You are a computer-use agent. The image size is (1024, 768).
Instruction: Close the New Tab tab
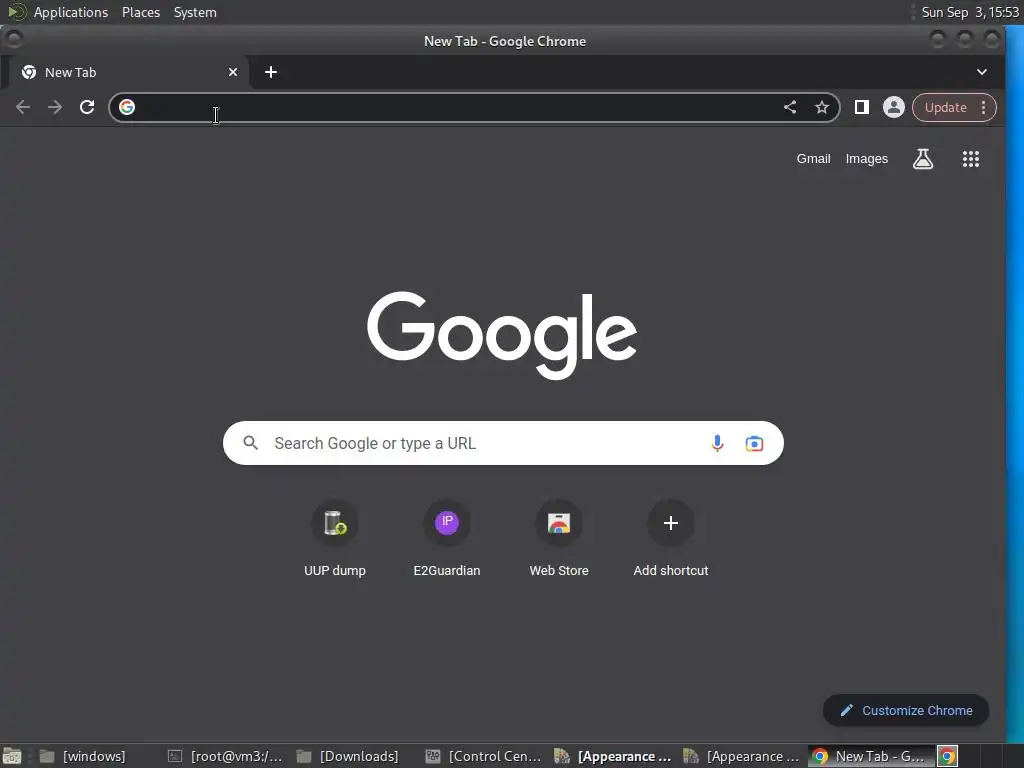(x=232, y=72)
